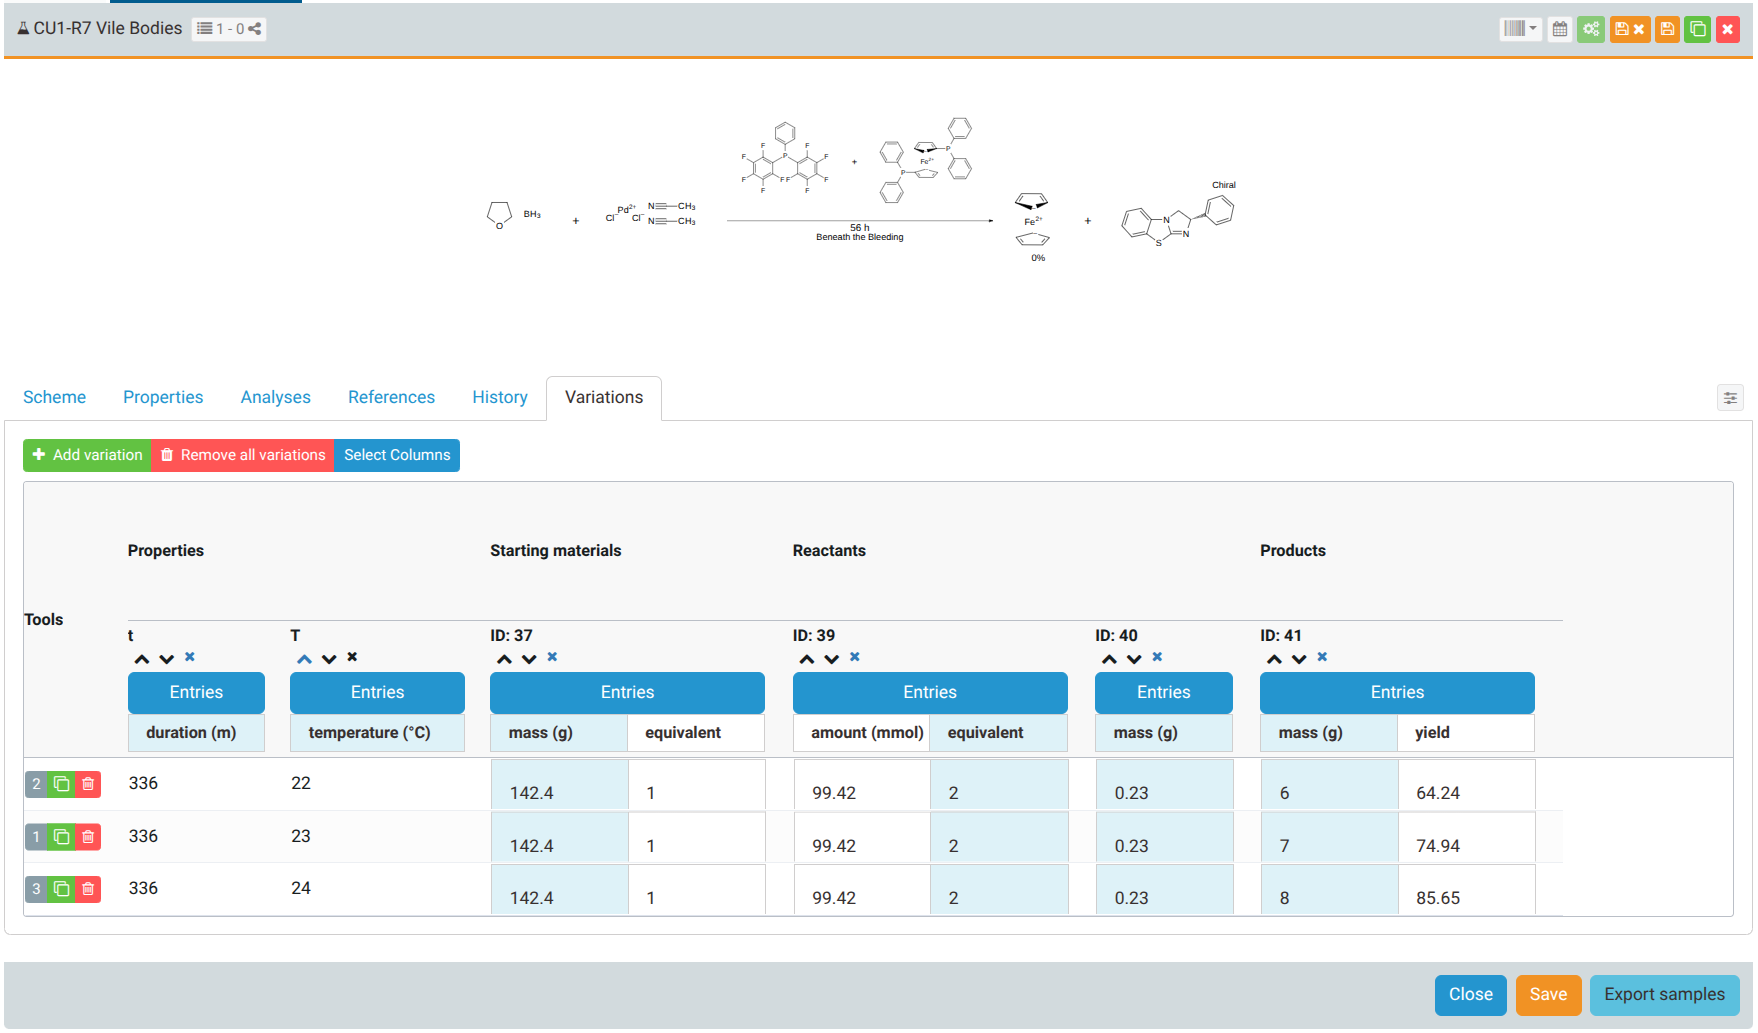Screen dimensions: 1758x1033
Task: Remove the ID: 37 column
Action: point(552,657)
